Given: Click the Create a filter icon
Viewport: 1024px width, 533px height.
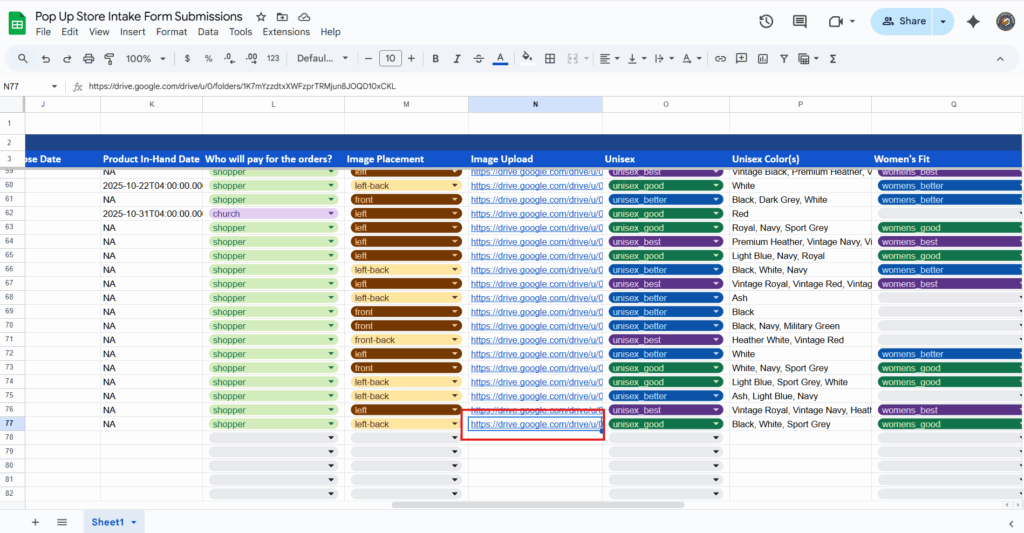Looking at the screenshot, I should (x=783, y=59).
